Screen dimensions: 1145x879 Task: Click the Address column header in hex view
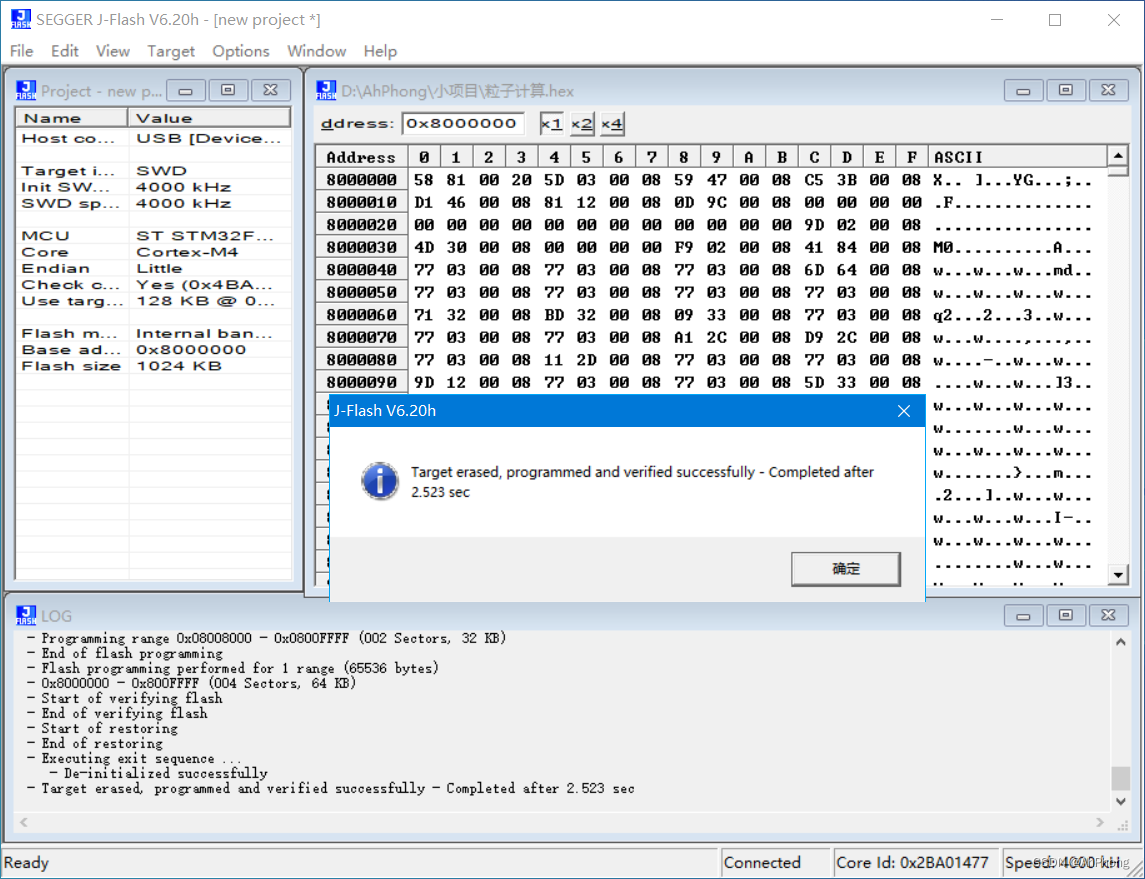(x=361, y=157)
